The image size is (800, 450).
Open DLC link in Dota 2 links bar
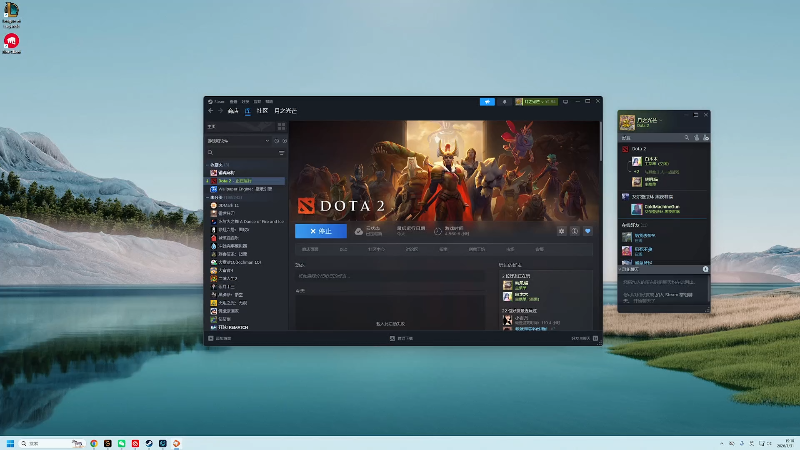[x=343, y=249]
